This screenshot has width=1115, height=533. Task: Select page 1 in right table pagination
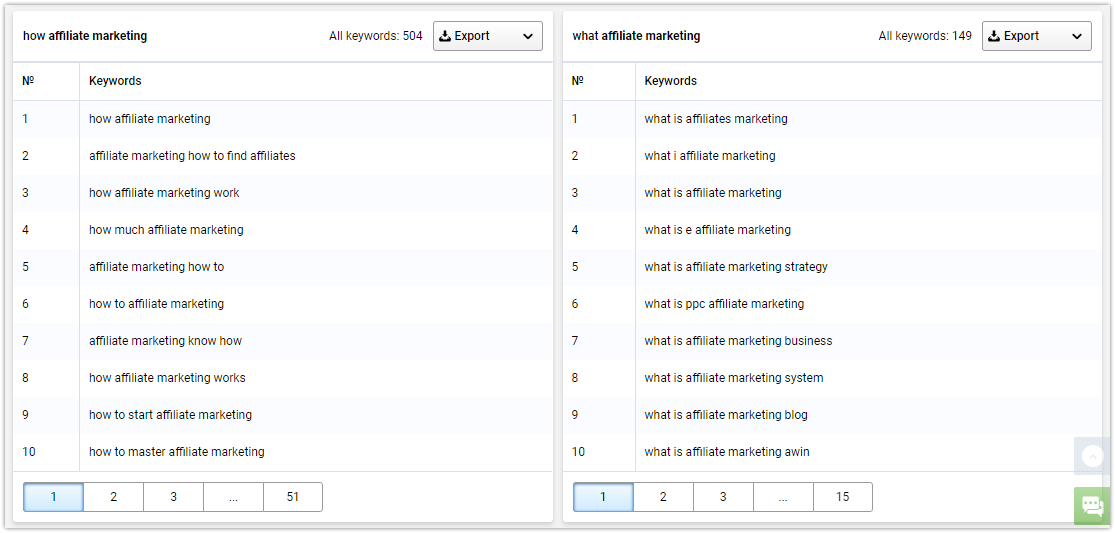[x=603, y=497]
